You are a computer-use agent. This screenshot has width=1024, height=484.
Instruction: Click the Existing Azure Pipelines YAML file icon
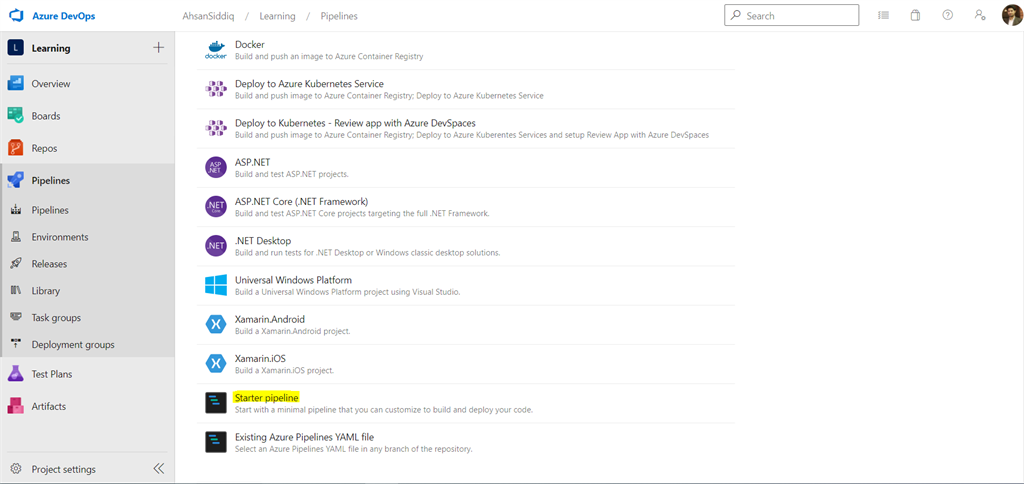[216, 442]
